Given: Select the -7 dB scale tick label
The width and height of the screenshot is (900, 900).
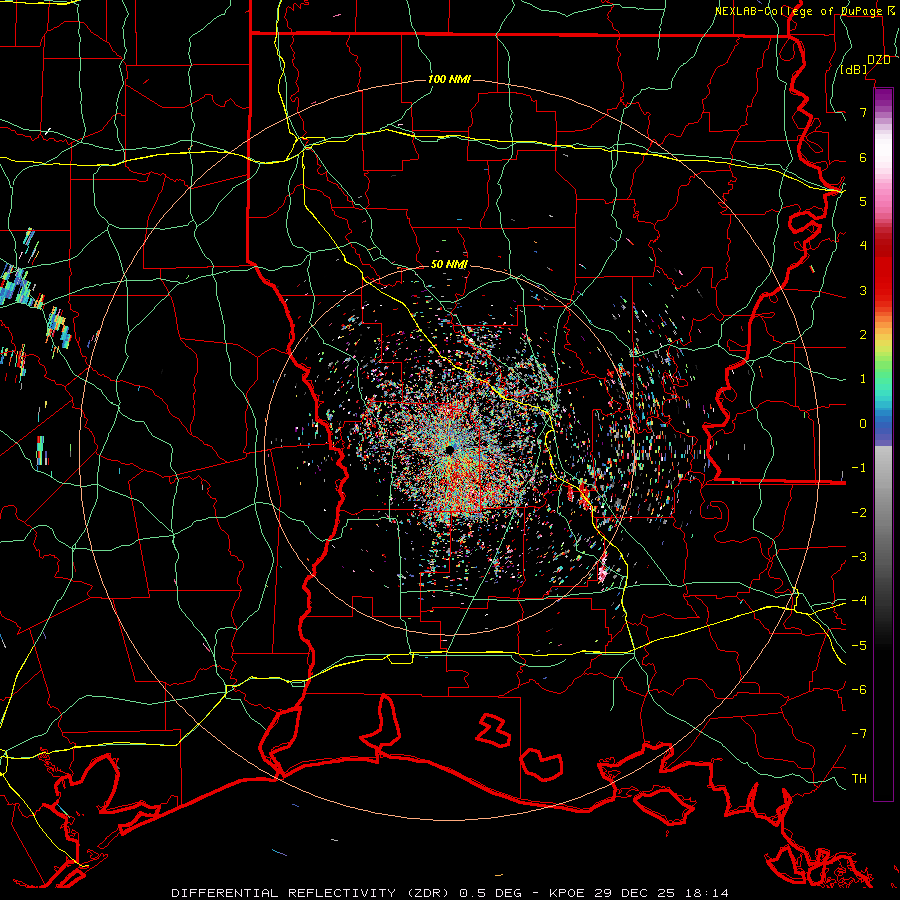Looking at the screenshot, I should pos(859,734).
